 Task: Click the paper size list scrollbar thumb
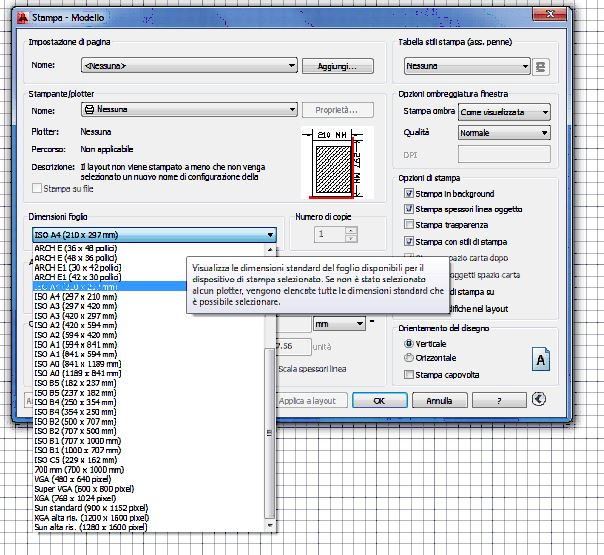tap(270, 433)
